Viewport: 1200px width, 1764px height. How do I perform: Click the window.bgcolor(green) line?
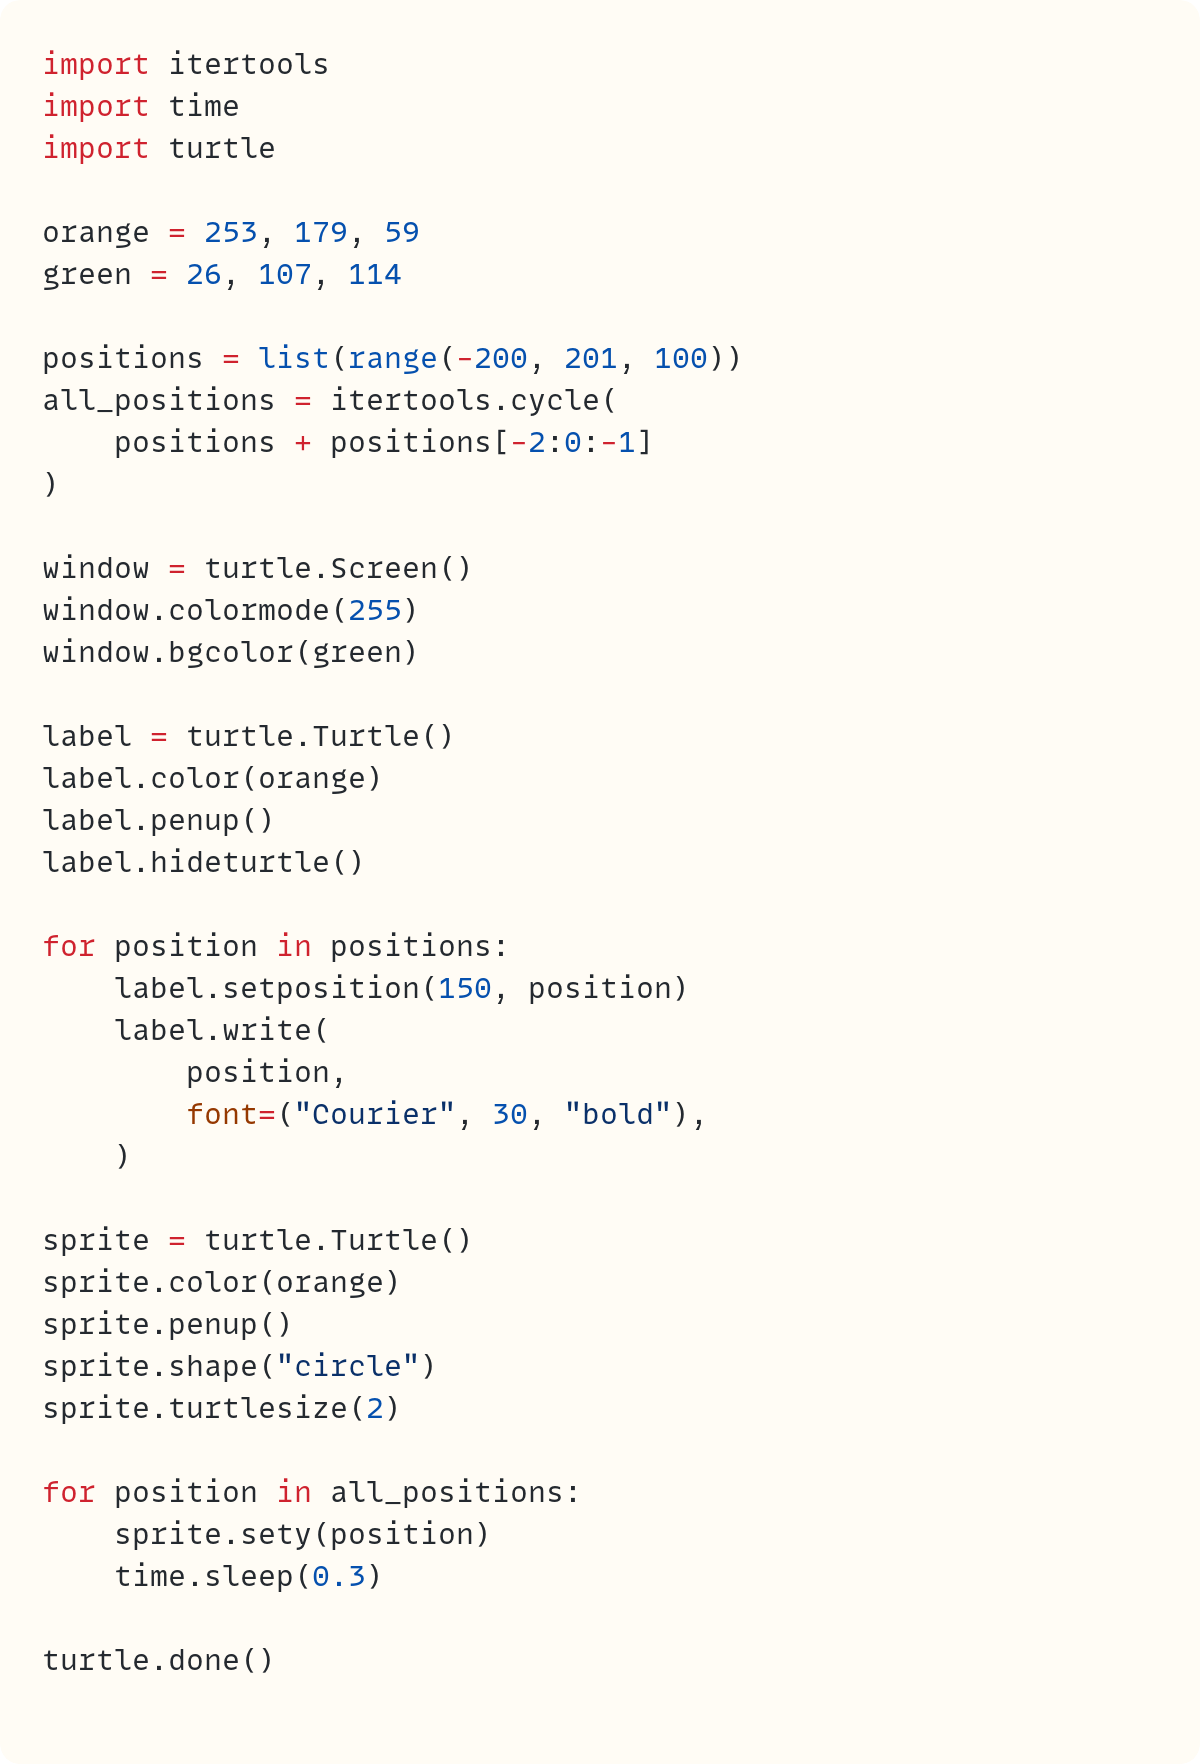point(230,652)
